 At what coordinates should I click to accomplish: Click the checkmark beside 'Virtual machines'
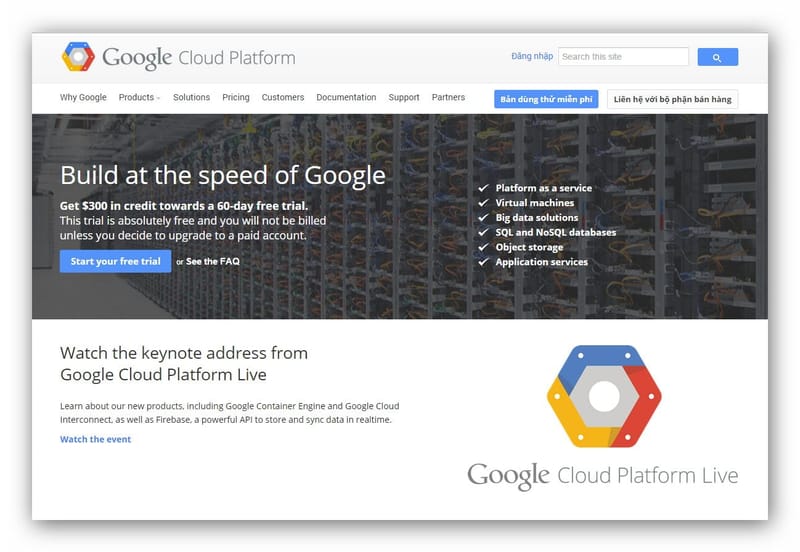tap(484, 203)
